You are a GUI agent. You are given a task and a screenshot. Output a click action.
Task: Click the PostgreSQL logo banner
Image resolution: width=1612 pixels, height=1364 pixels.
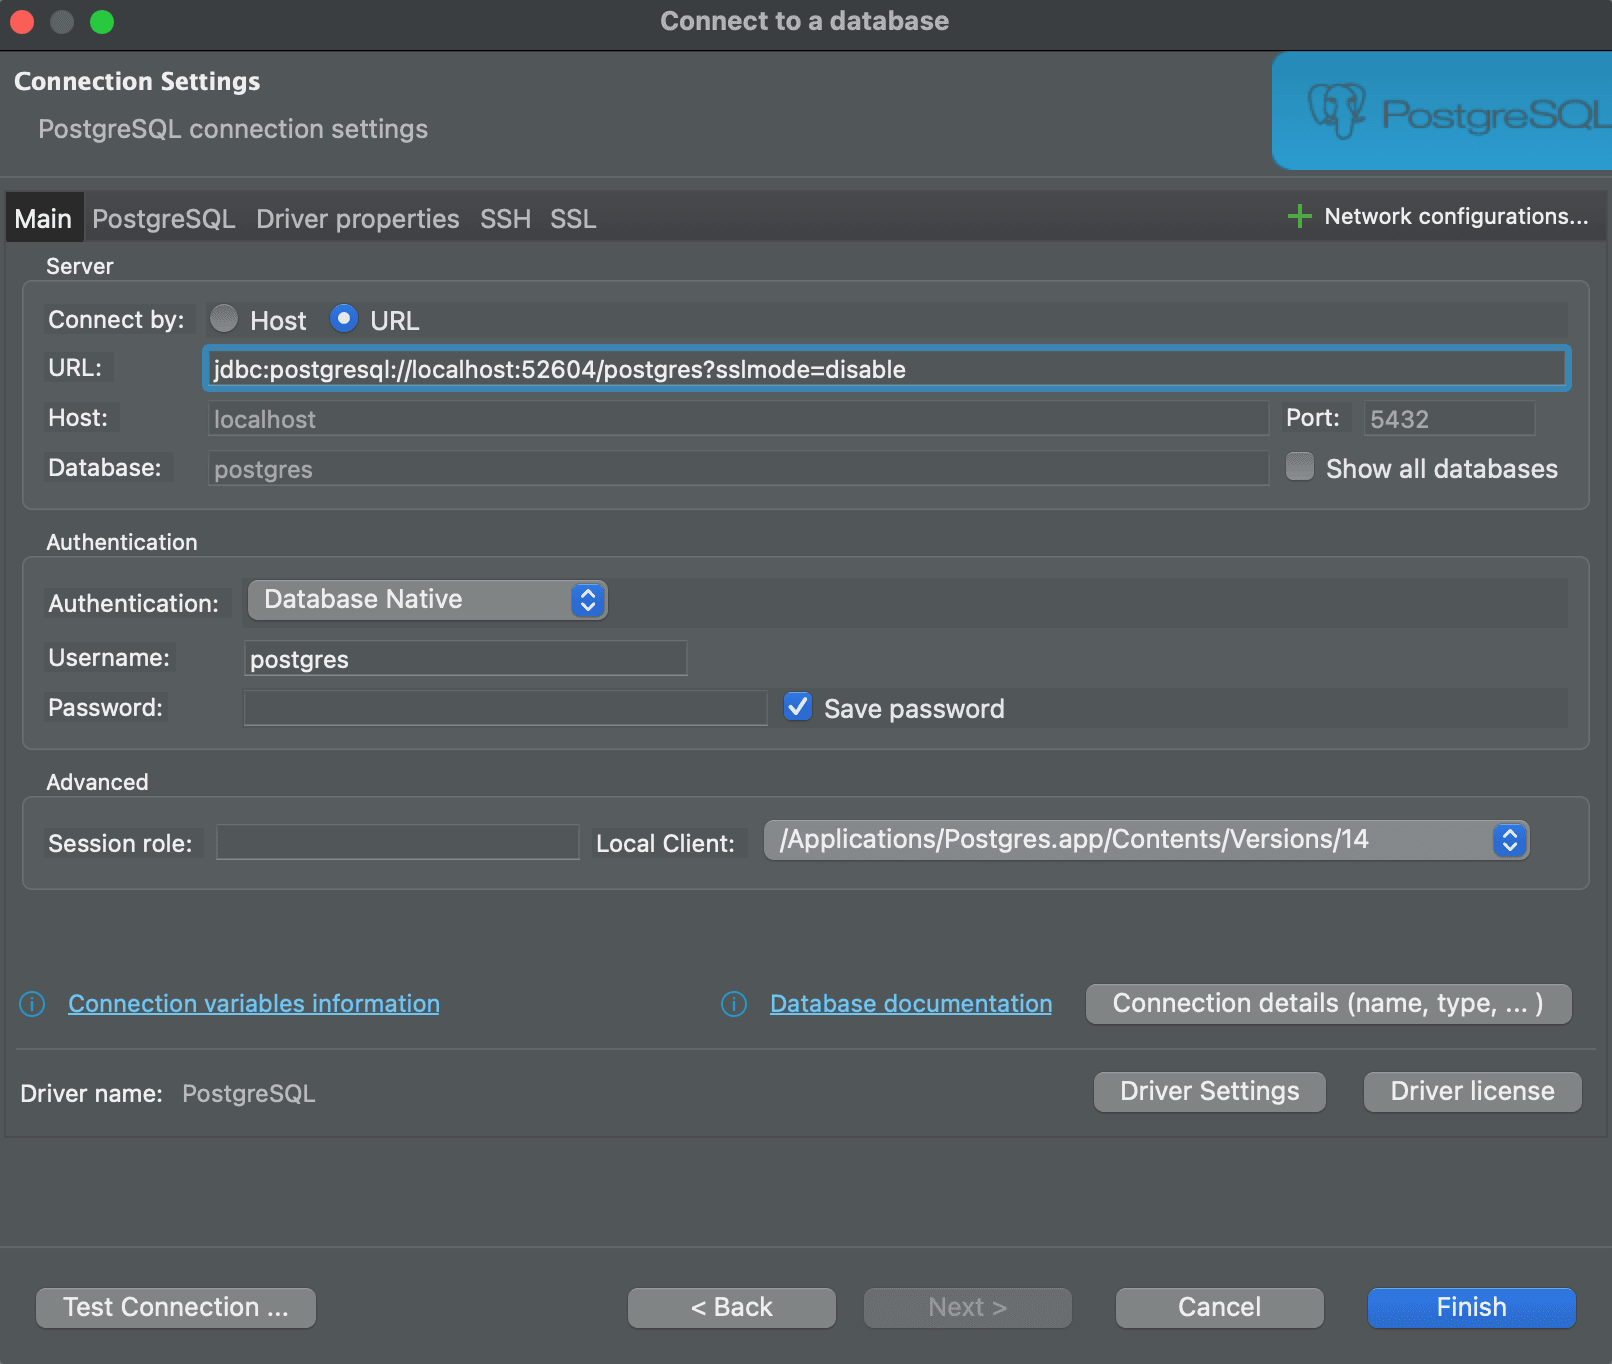[1440, 110]
